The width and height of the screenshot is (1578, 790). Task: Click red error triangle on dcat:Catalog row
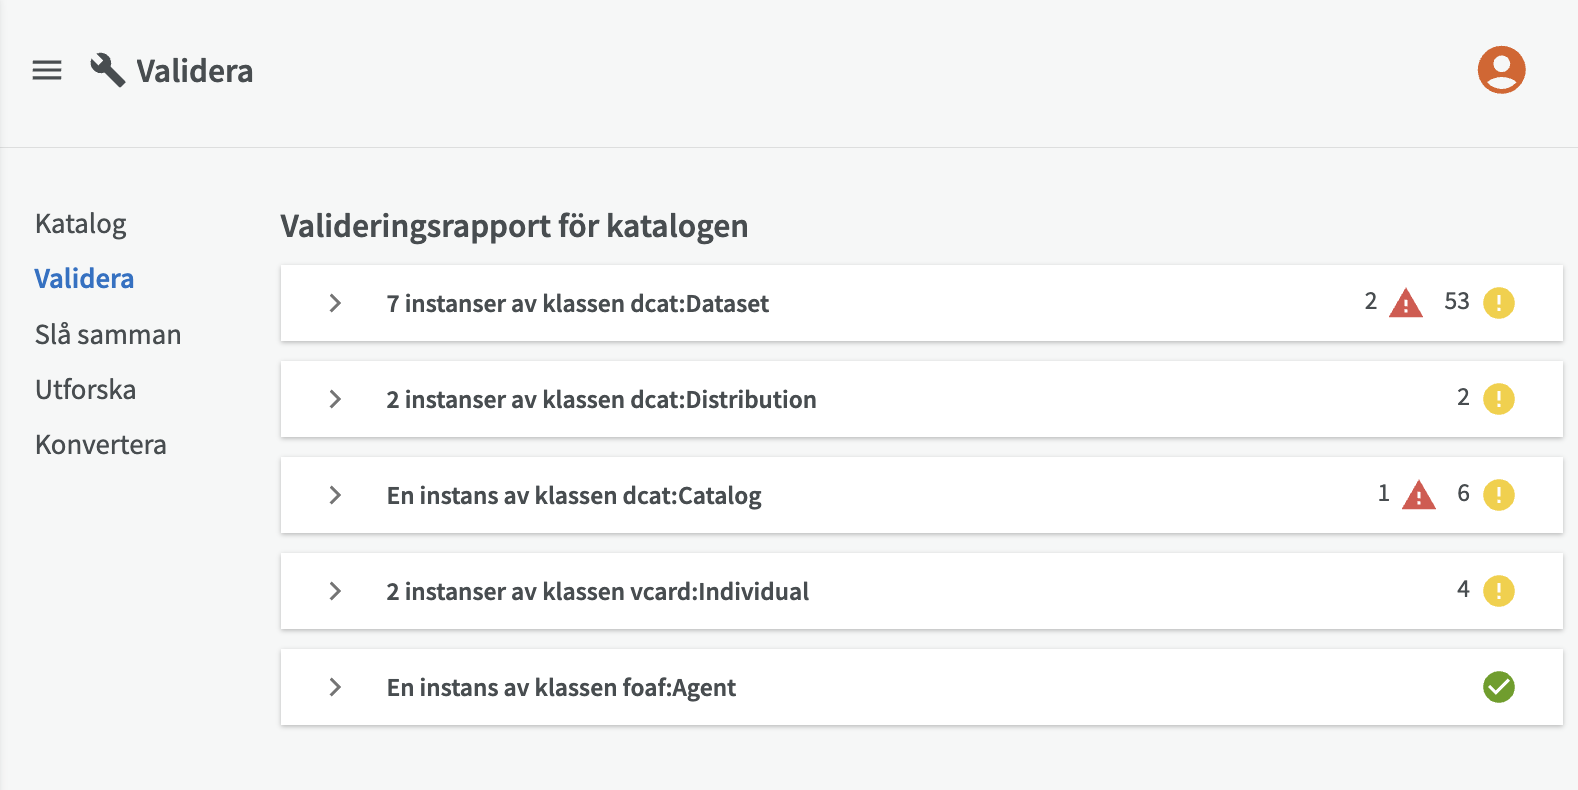[x=1419, y=494]
